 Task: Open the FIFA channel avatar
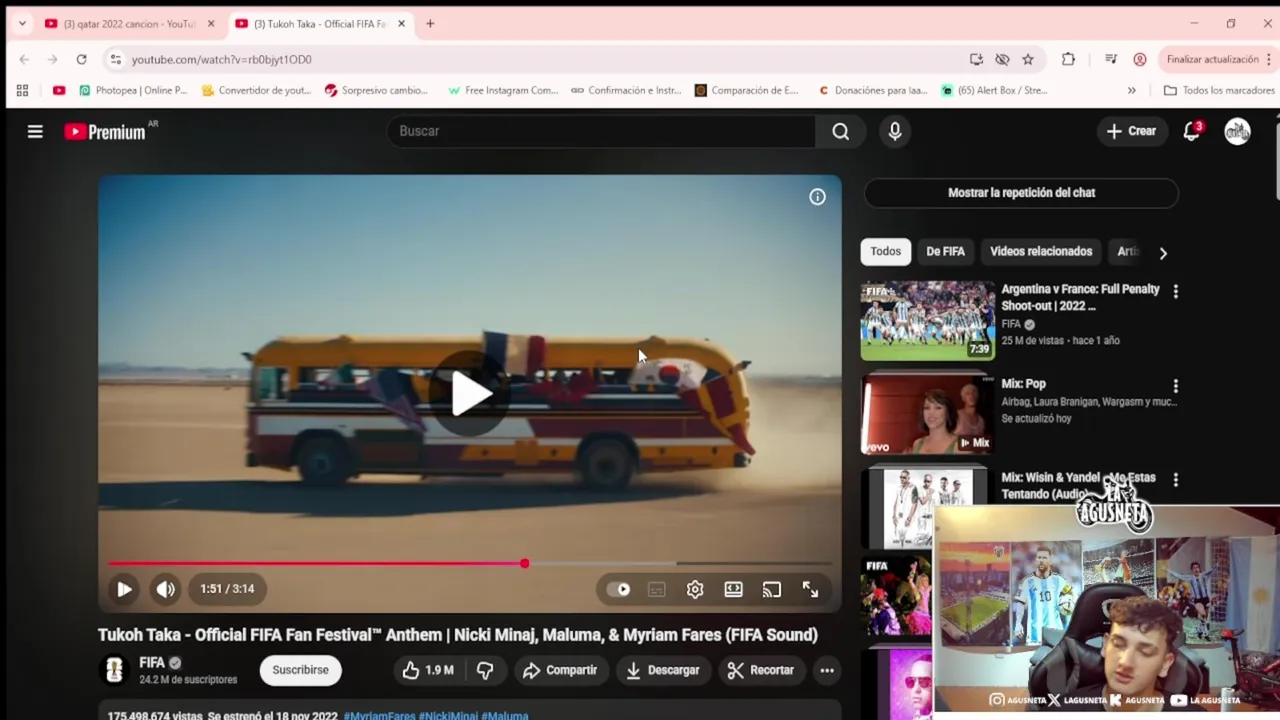(x=114, y=670)
